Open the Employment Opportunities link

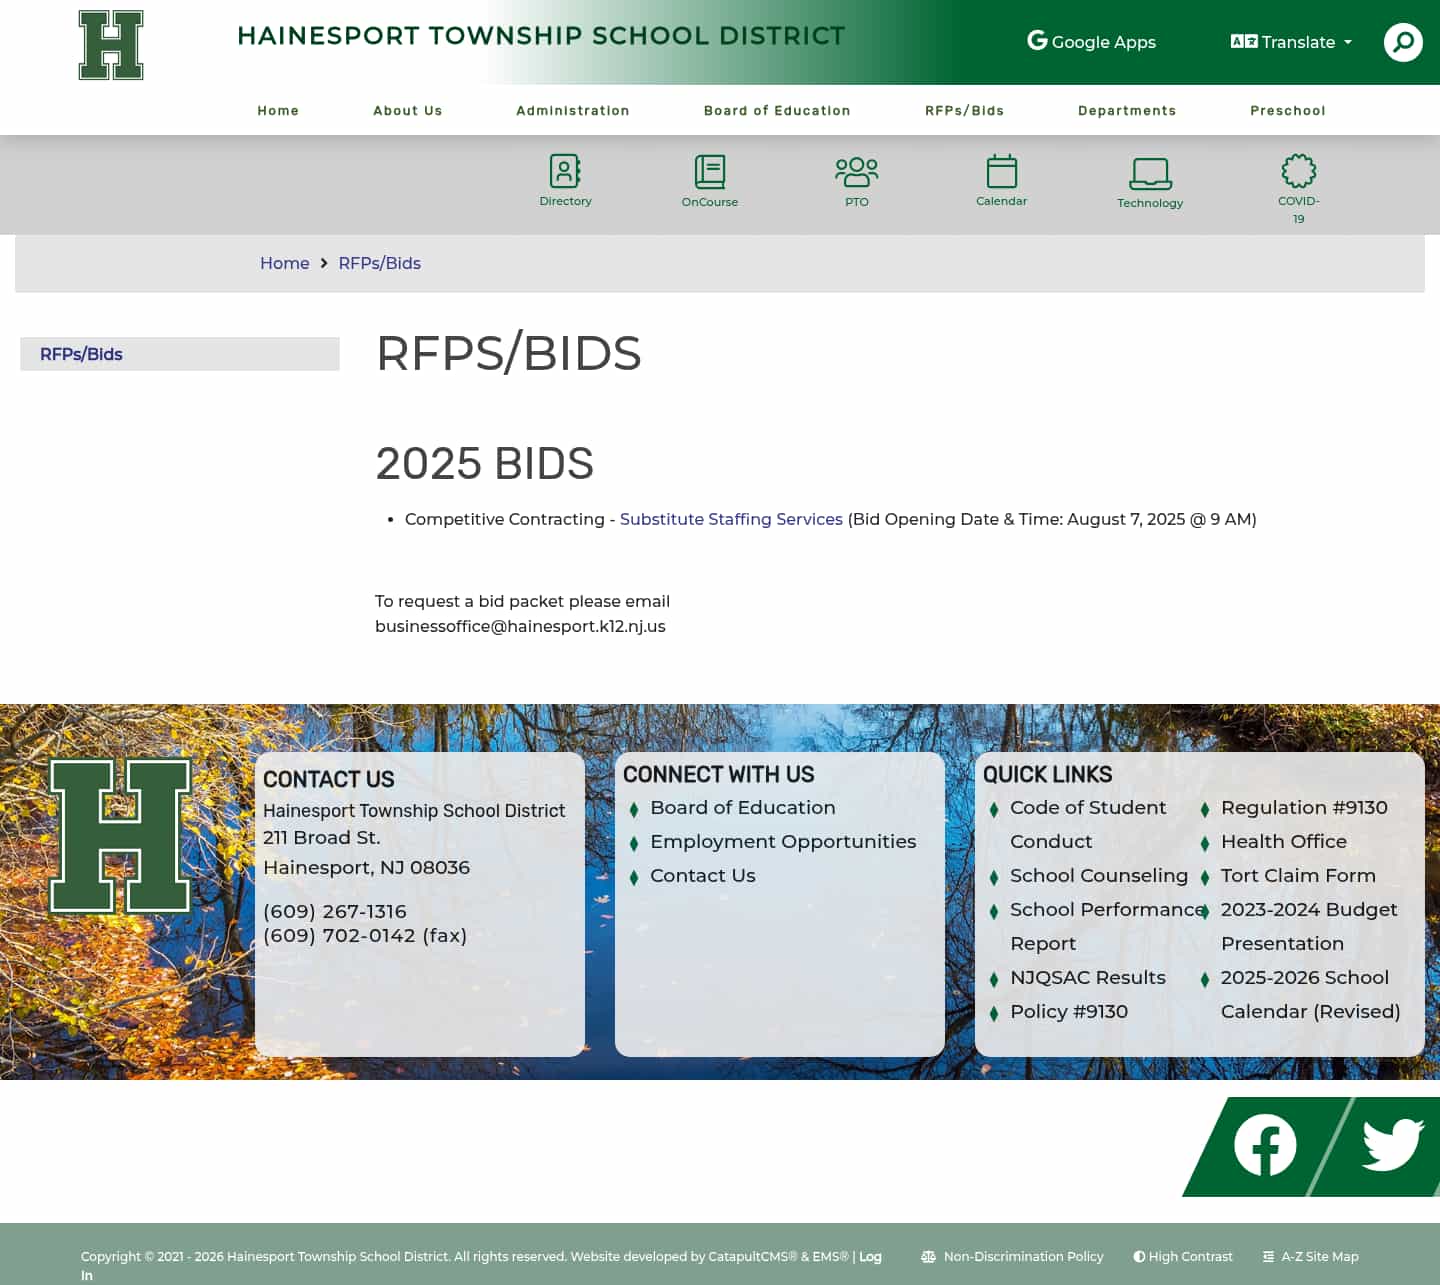[x=783, y=841]
